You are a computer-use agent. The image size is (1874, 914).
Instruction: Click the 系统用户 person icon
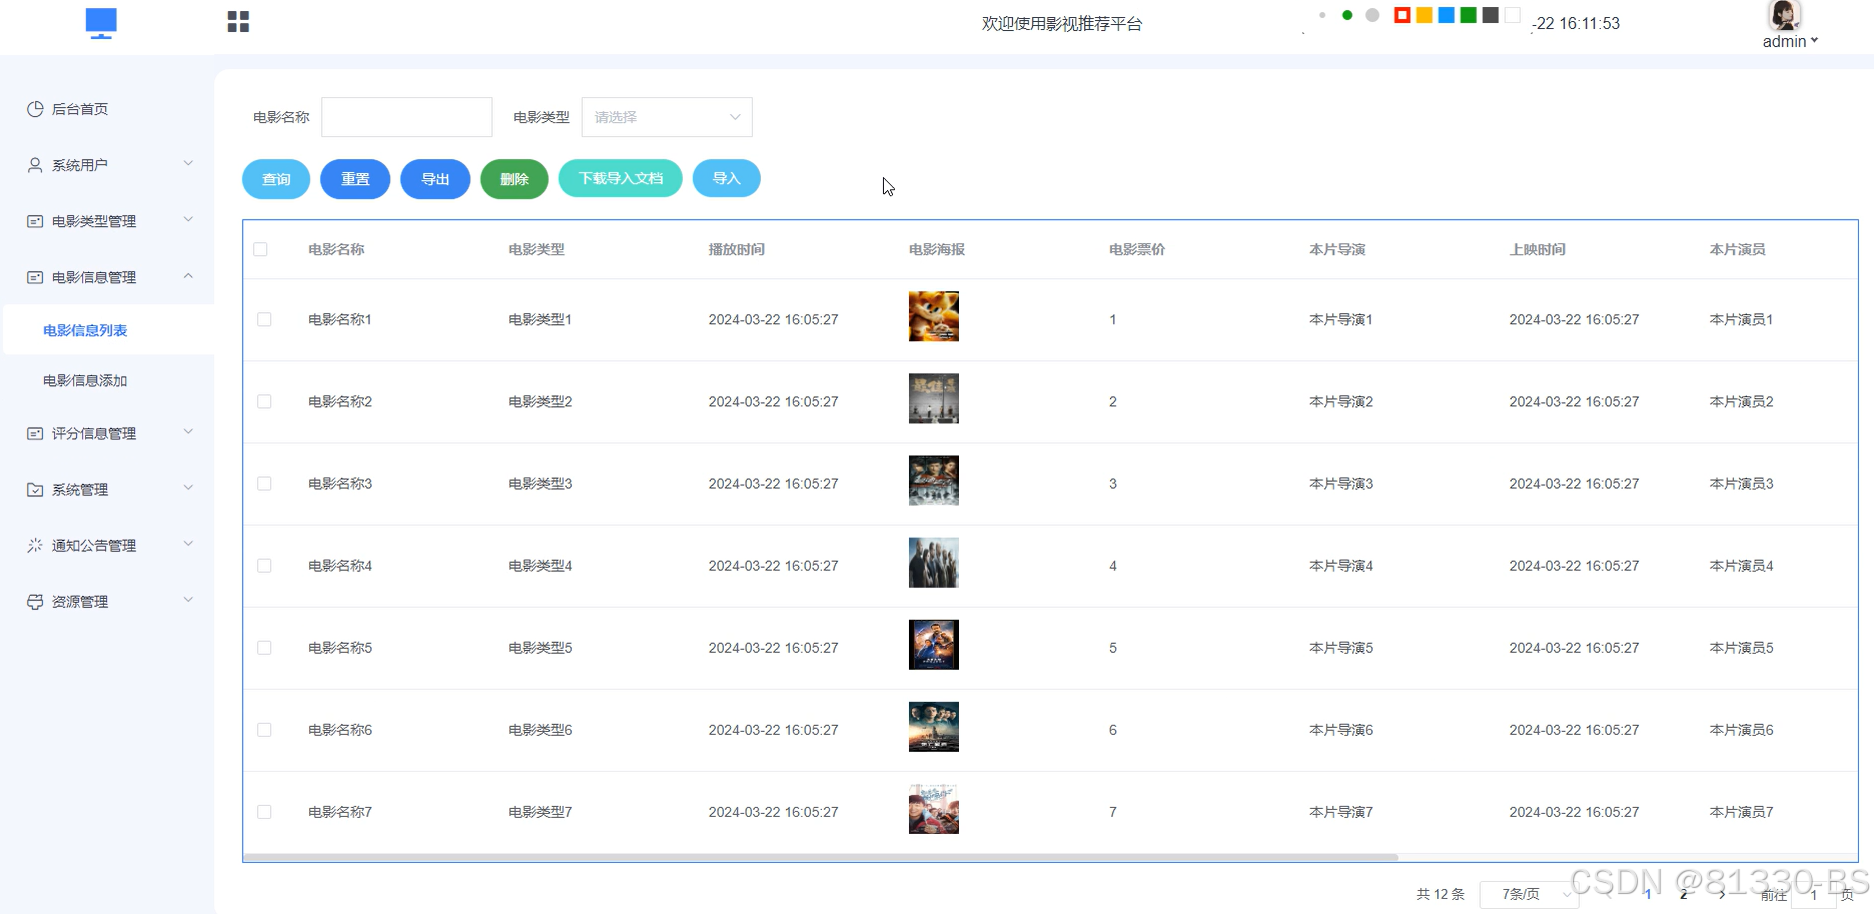click(x=35, y=165)
